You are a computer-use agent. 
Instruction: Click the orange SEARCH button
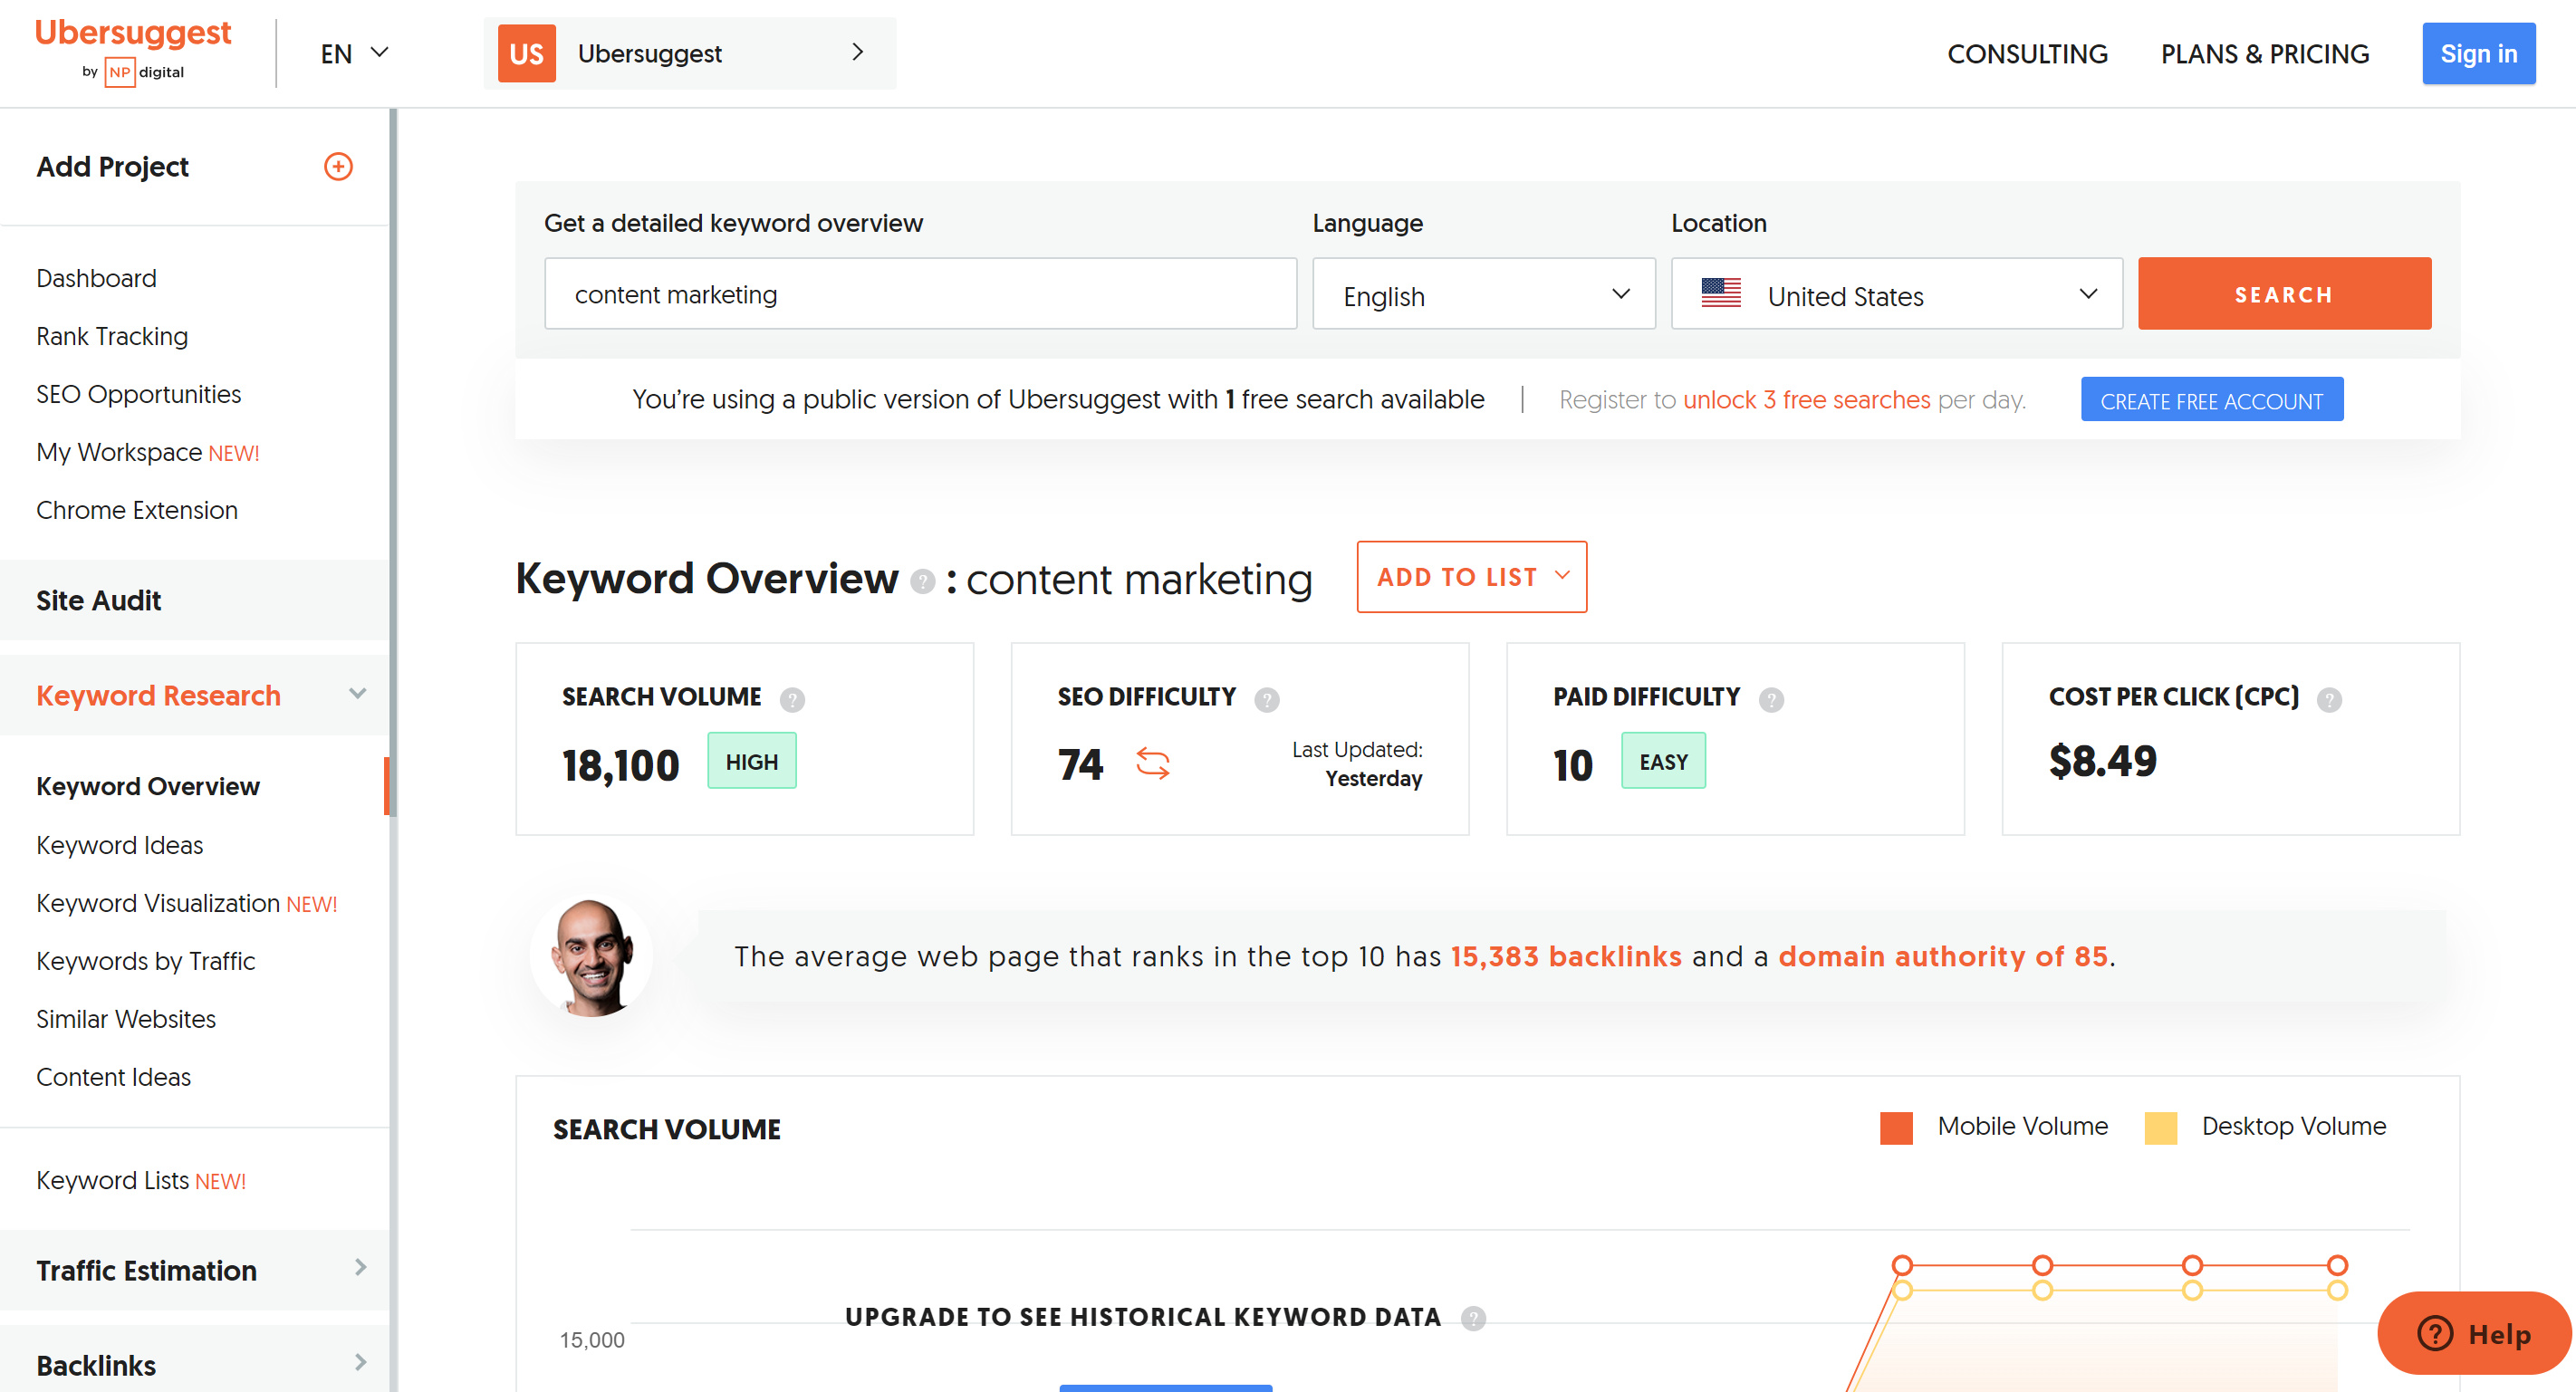coord(2283,293)
